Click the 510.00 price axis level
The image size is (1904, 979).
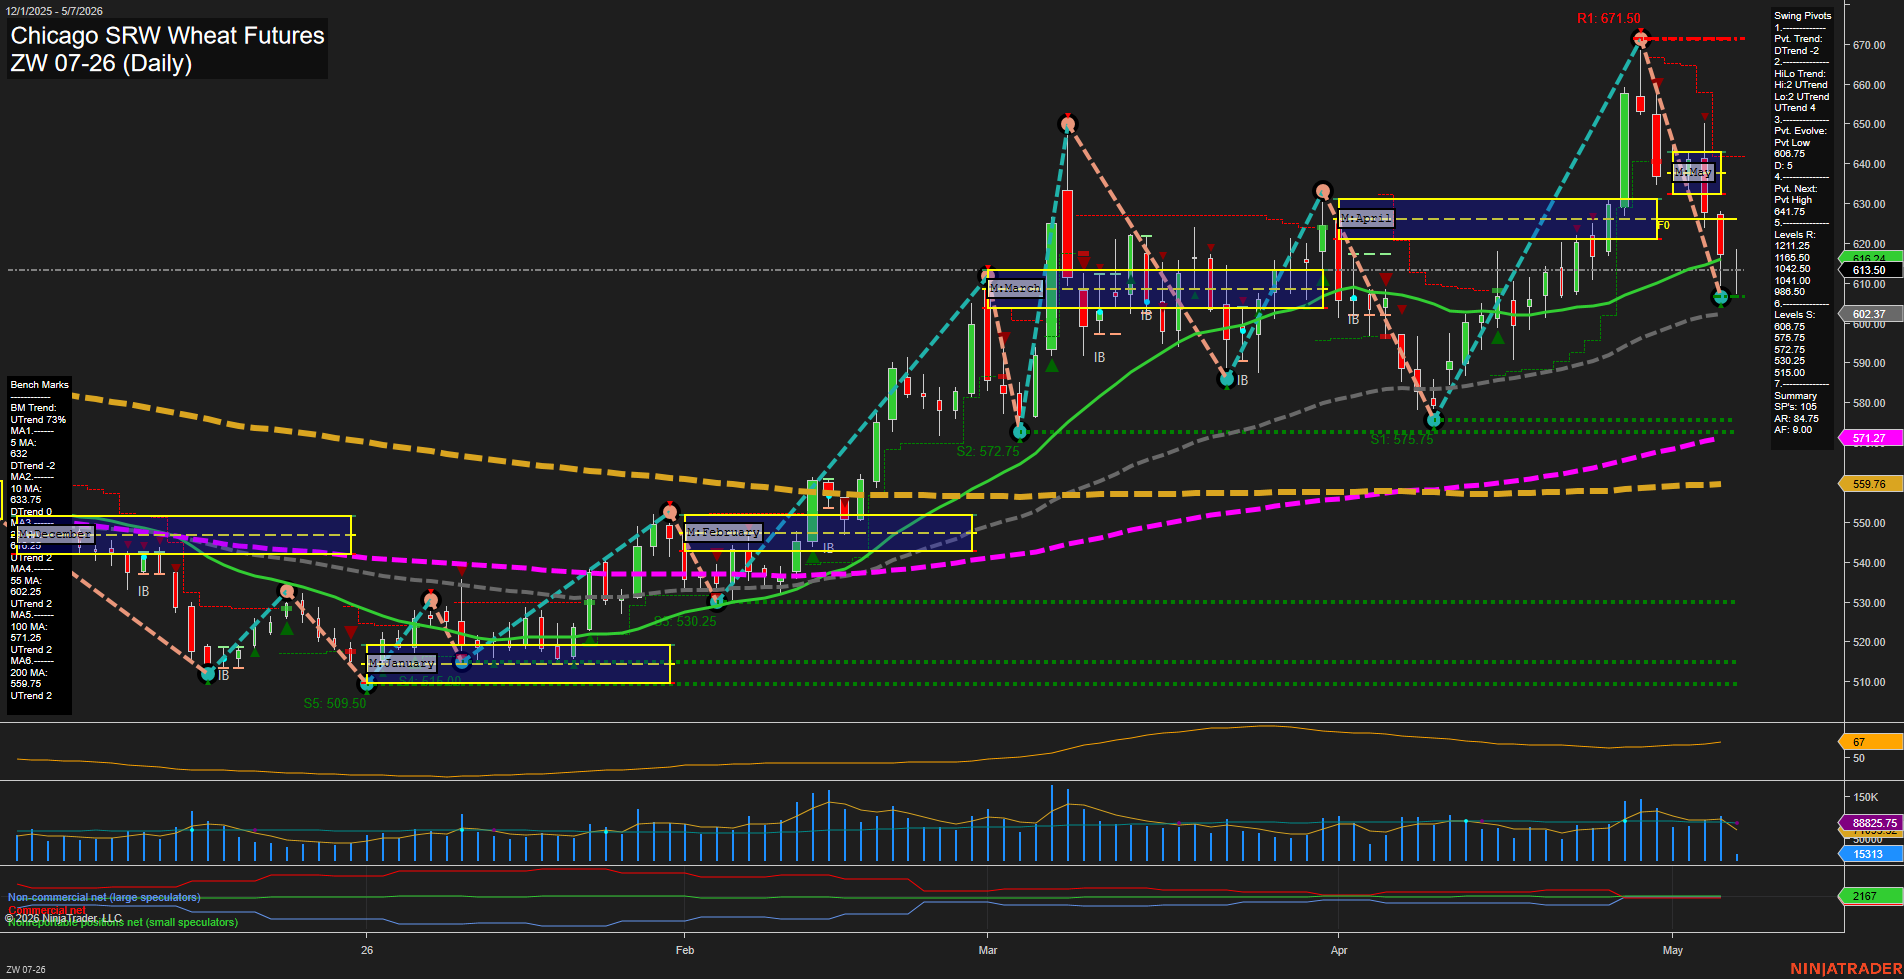click(1869, 683)
